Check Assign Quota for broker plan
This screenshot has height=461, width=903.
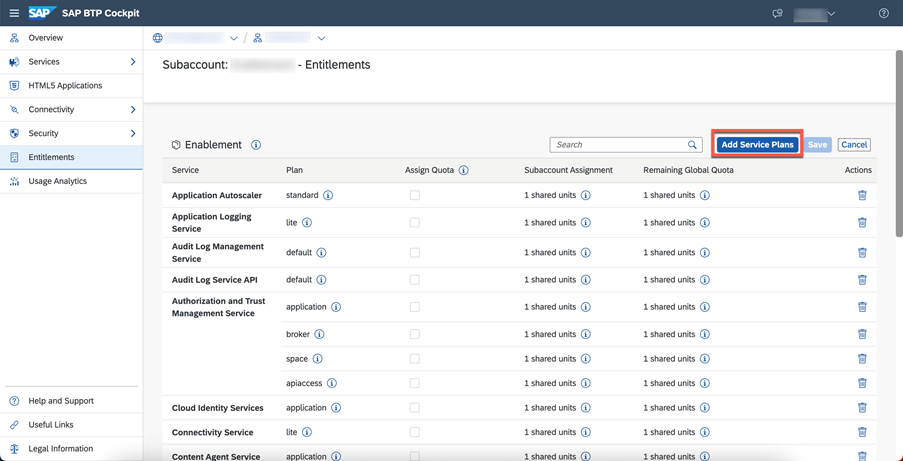[x=415, y=334]
